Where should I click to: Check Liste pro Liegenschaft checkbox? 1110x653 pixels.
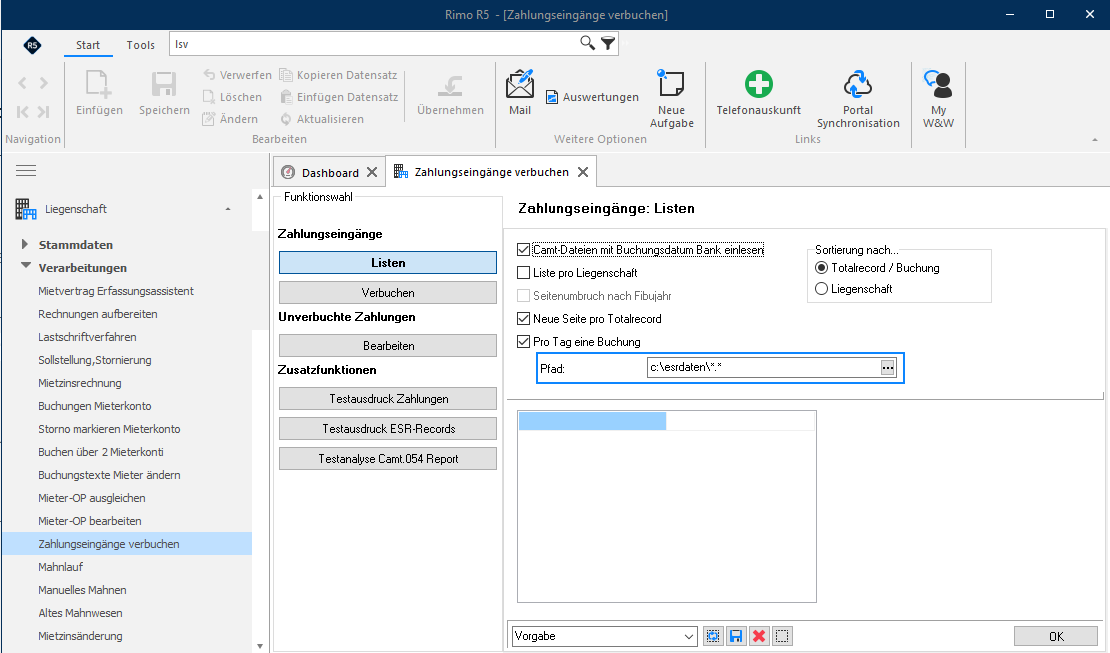coord(523,273)
